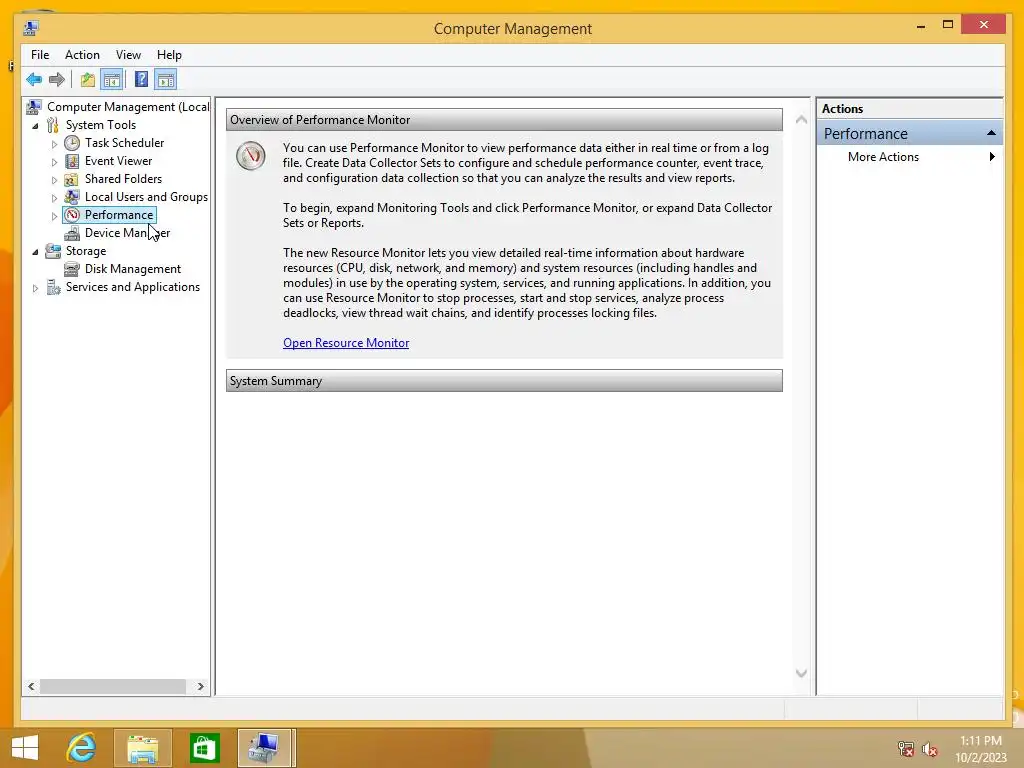
Task: Click the Shared Folders icon
Action: point(72,179)
